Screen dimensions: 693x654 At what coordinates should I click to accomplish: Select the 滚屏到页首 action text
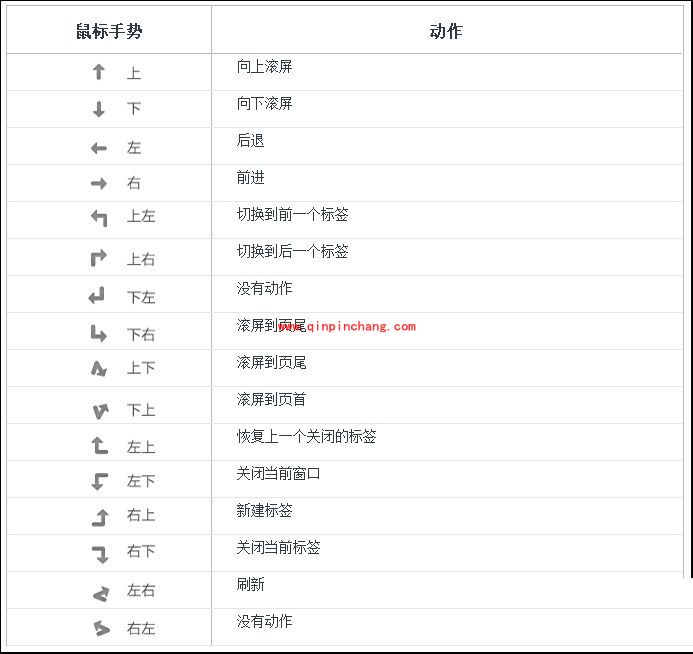271,399
